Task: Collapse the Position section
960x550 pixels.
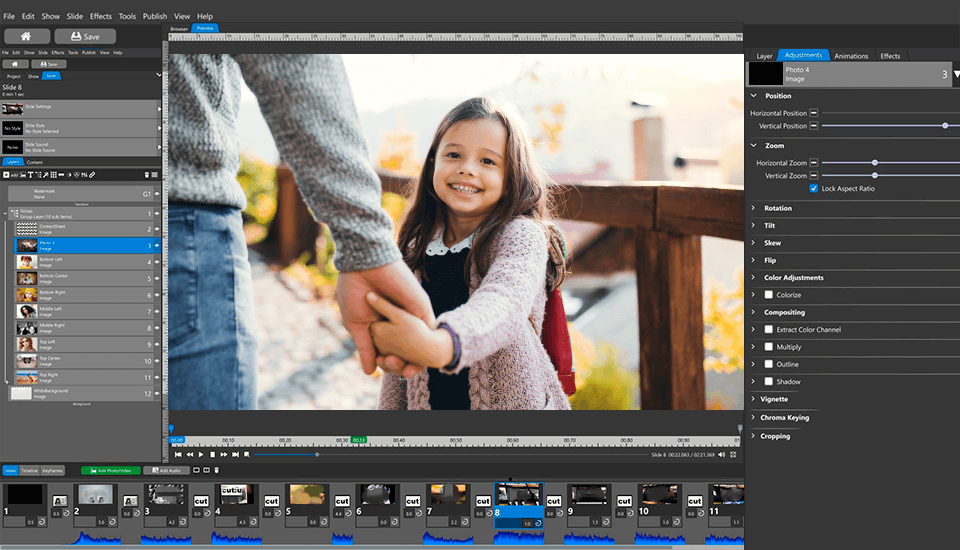Action: coord(753,96)
